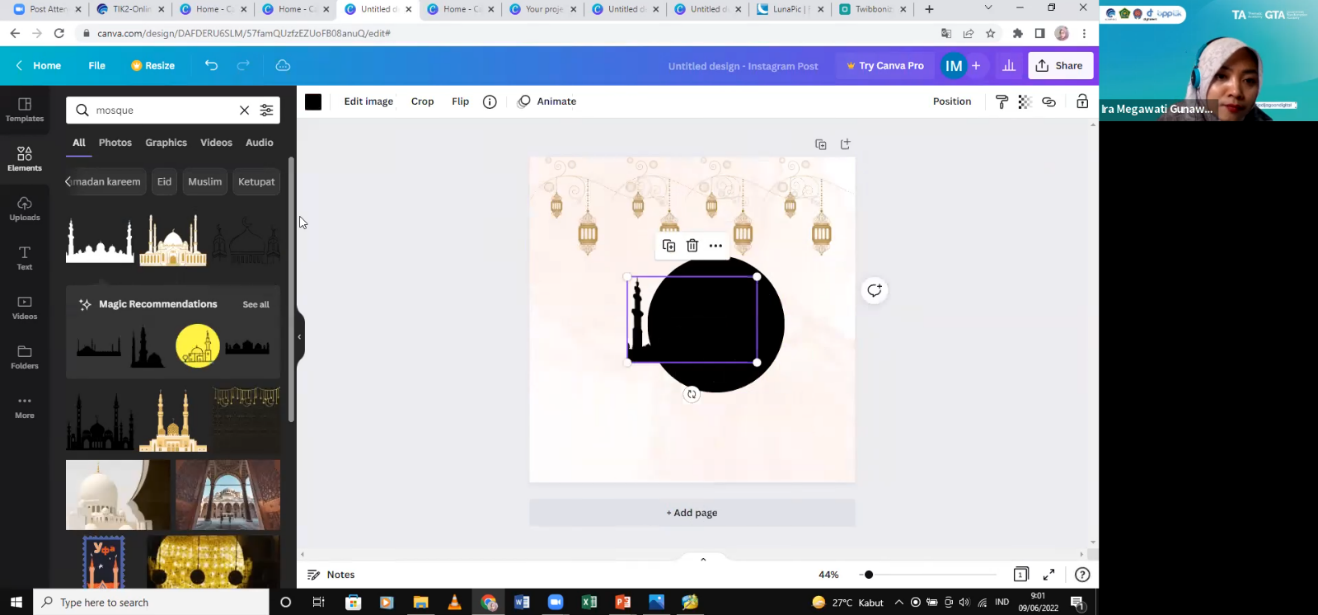The height and width of the screenshot is (615, 1318).
Task: Switch to the Graphics tab
Action: coord(166,143)
